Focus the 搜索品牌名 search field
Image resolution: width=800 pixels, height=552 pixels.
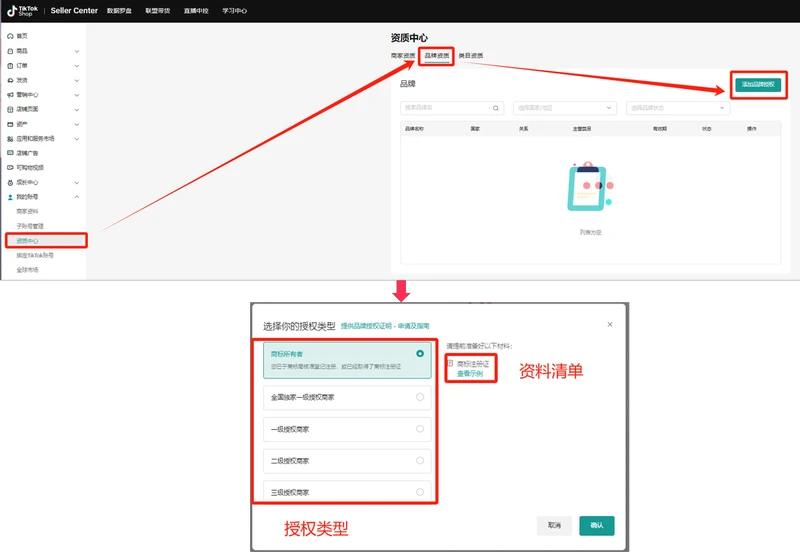(445, 107)
